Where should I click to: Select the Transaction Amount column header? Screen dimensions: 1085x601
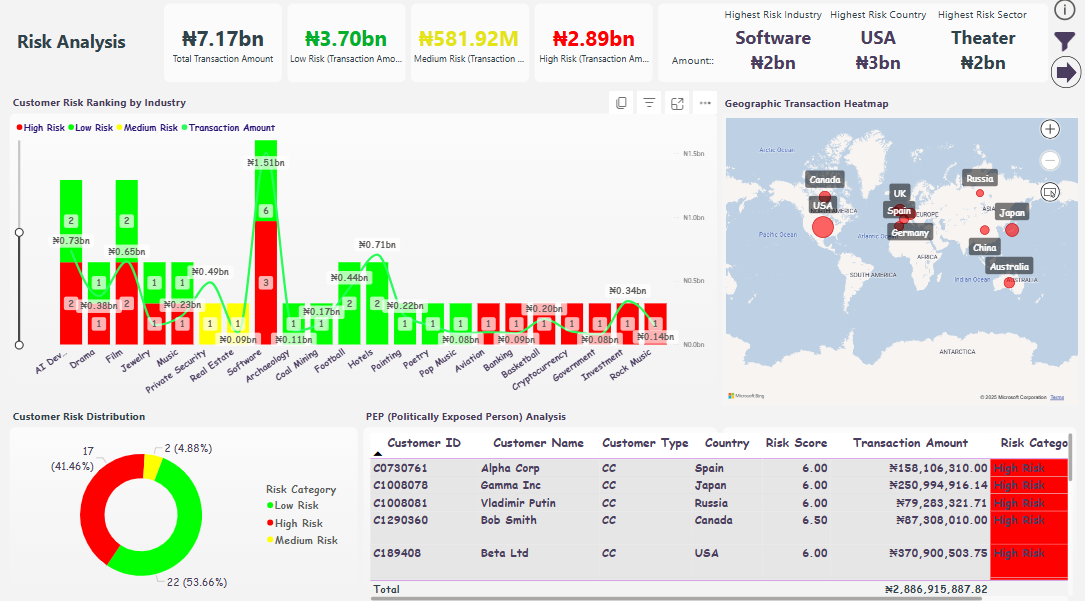click(910, 443)
